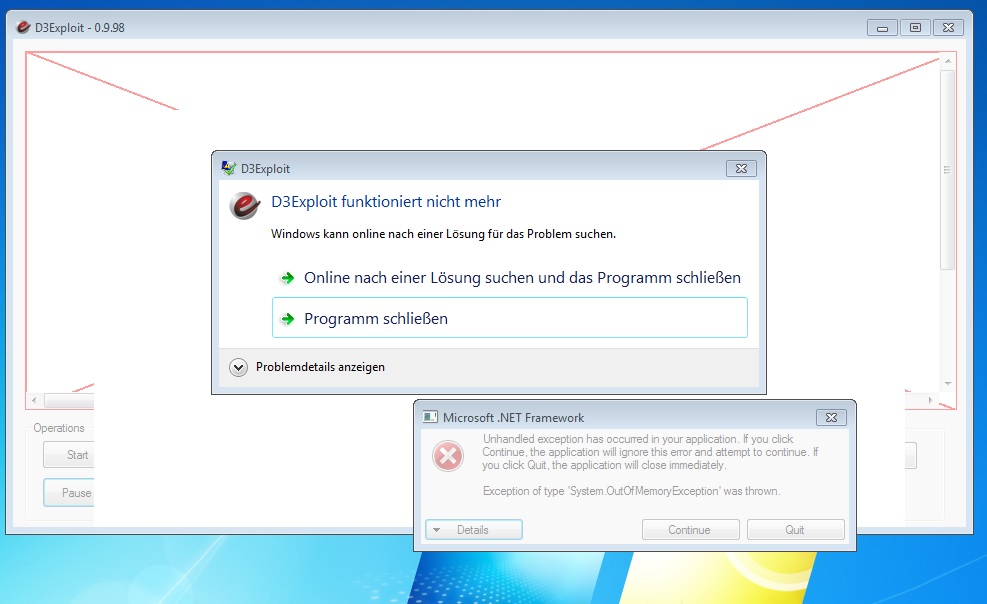987x604 pixels.
Task: Close the D3Exploit main window
Action: point(949,28)
